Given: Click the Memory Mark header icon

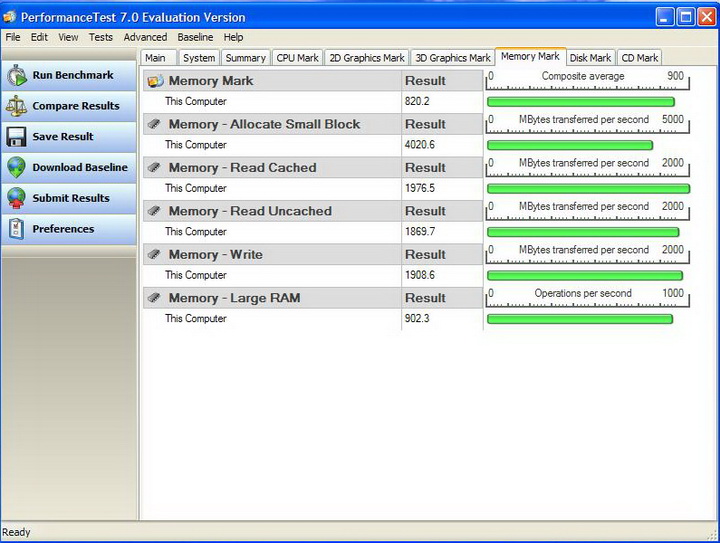Looking at the screenshot, I should point(155,81).
